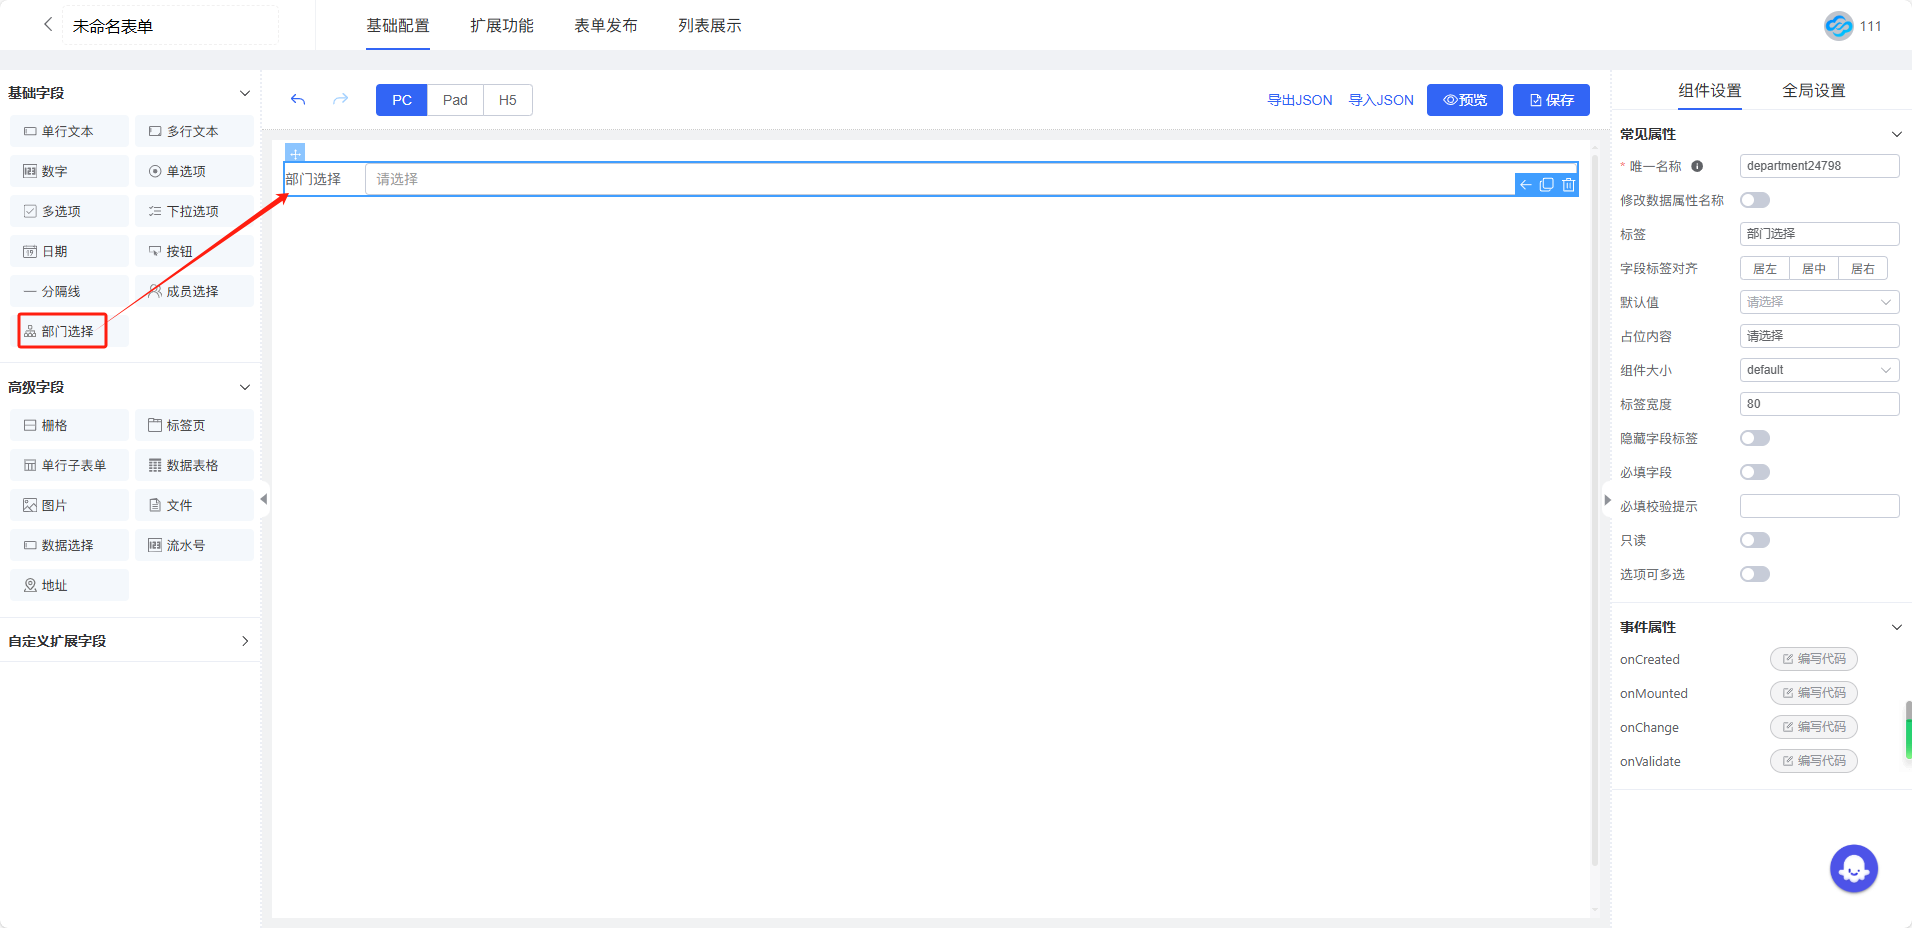Click the redo arrow icon
Image resolution: width=1912 pixels, height=928 pixels.
(x=341, y=100)
